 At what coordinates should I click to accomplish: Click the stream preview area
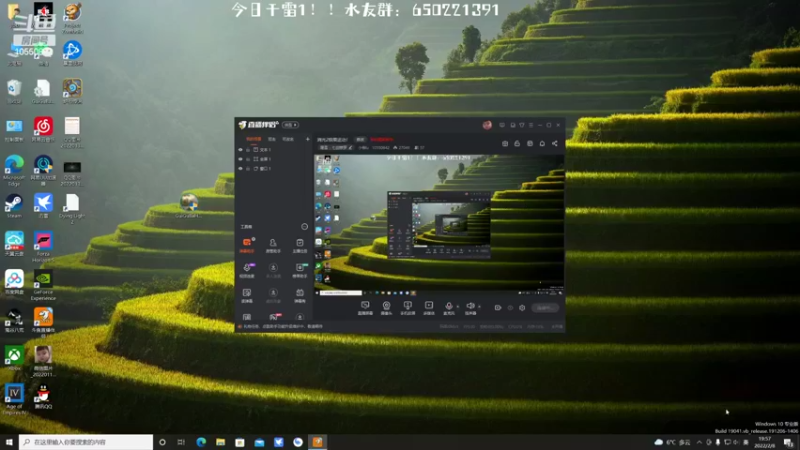[439, 225]
